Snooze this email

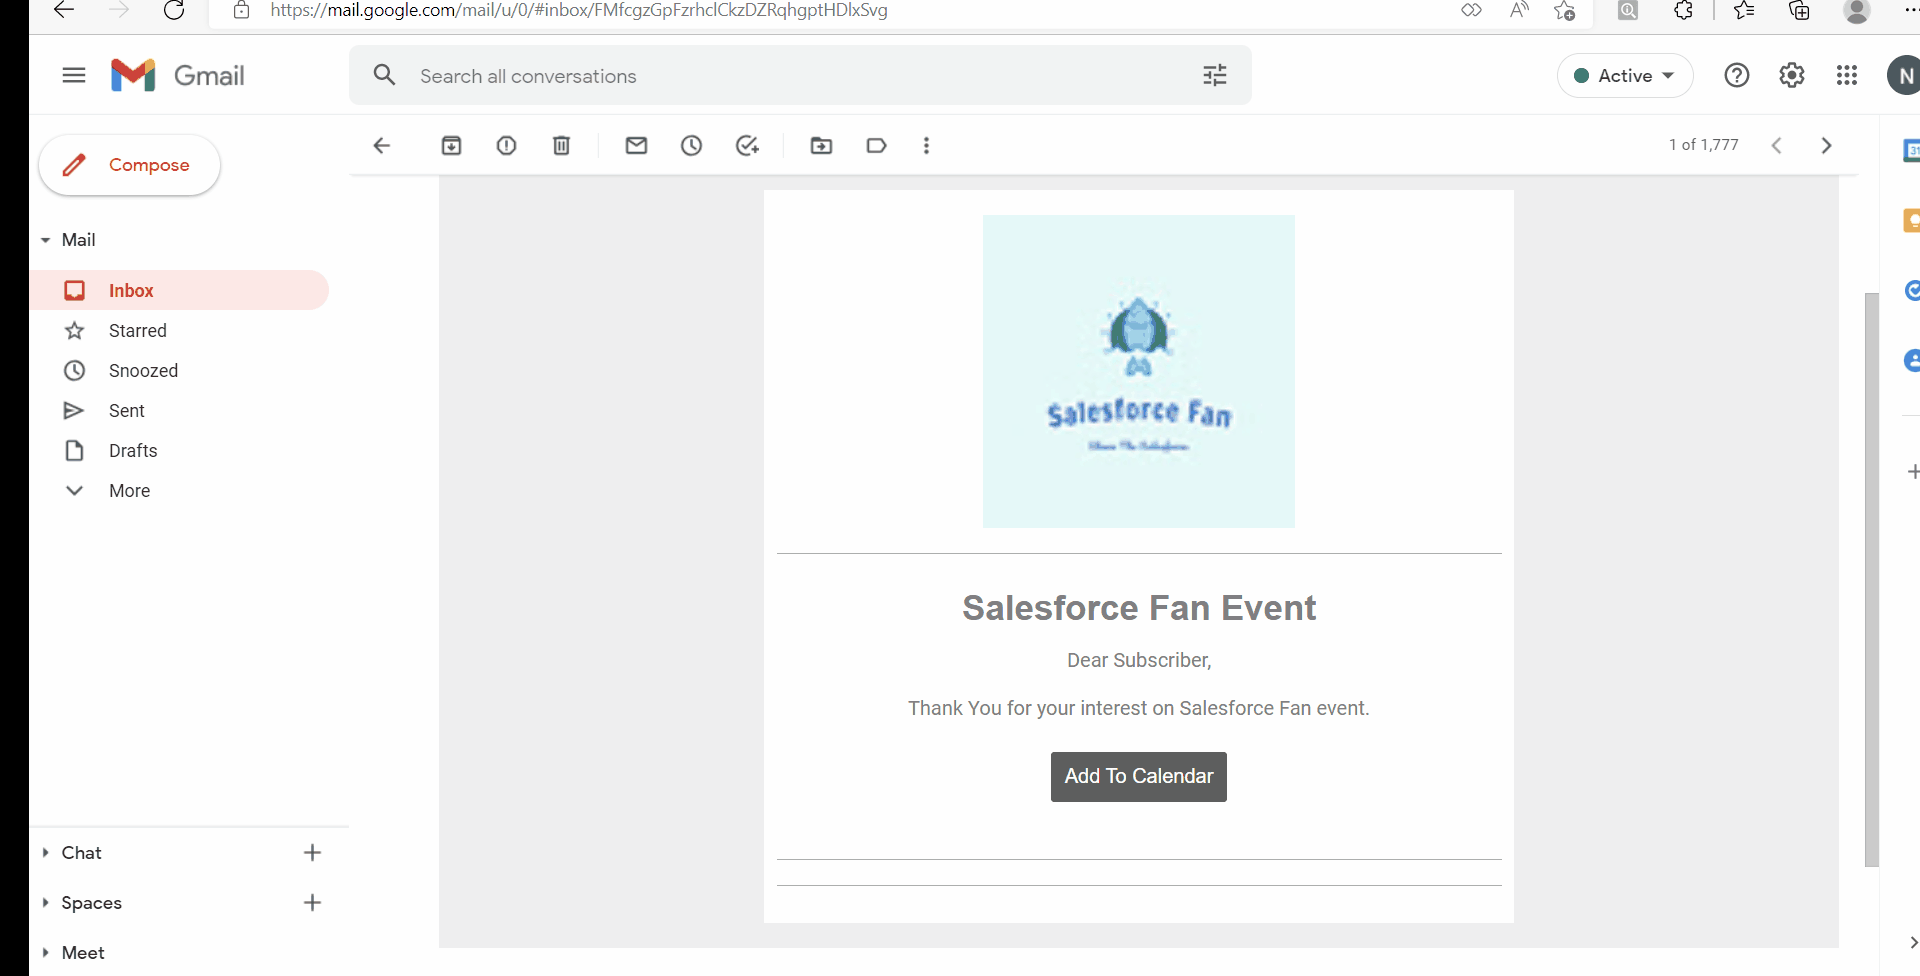point(692,146)
